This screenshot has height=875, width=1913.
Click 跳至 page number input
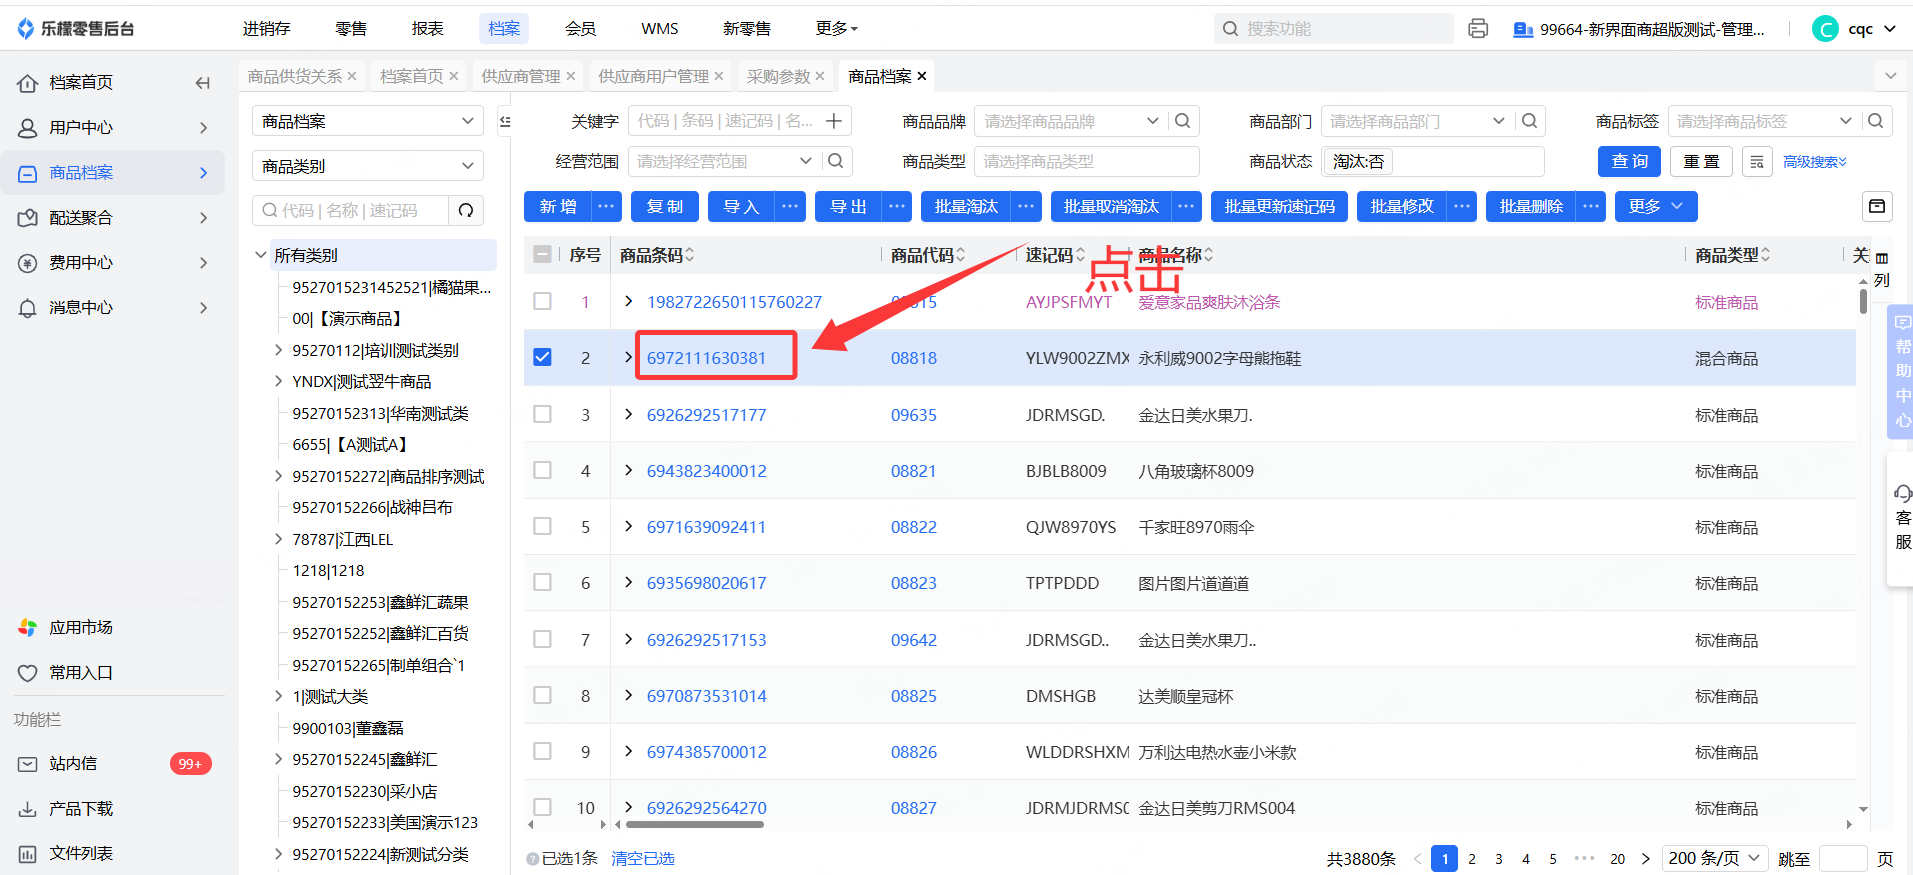pos(1843,858)
